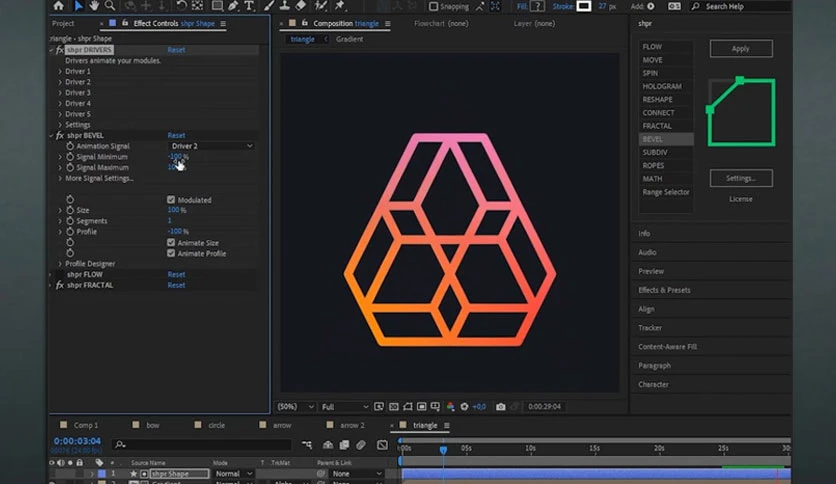Toggle the lock on Composition triangle panel
This screenshot has height=484, width=836.
(304, 23)
